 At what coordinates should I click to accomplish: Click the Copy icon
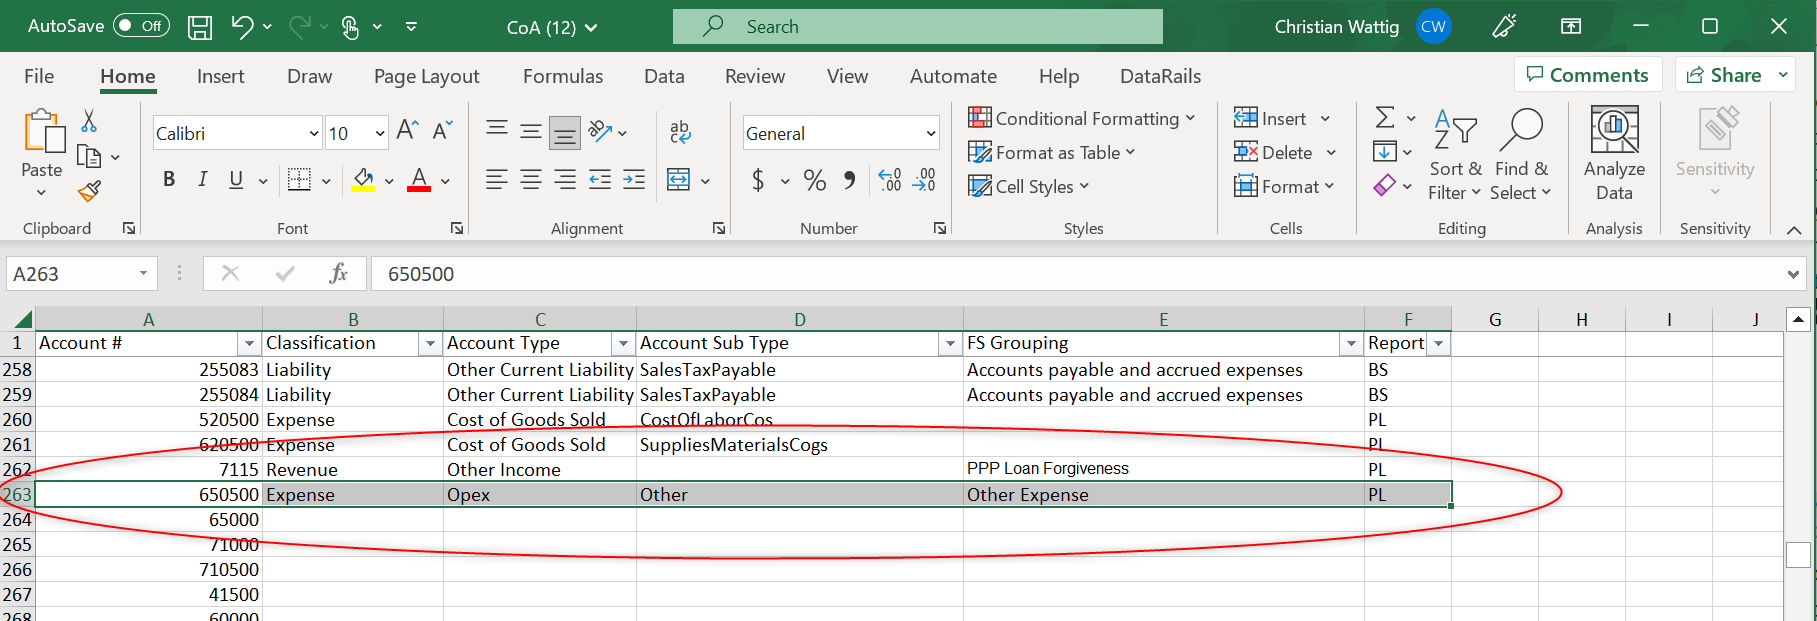click(89, 156)
